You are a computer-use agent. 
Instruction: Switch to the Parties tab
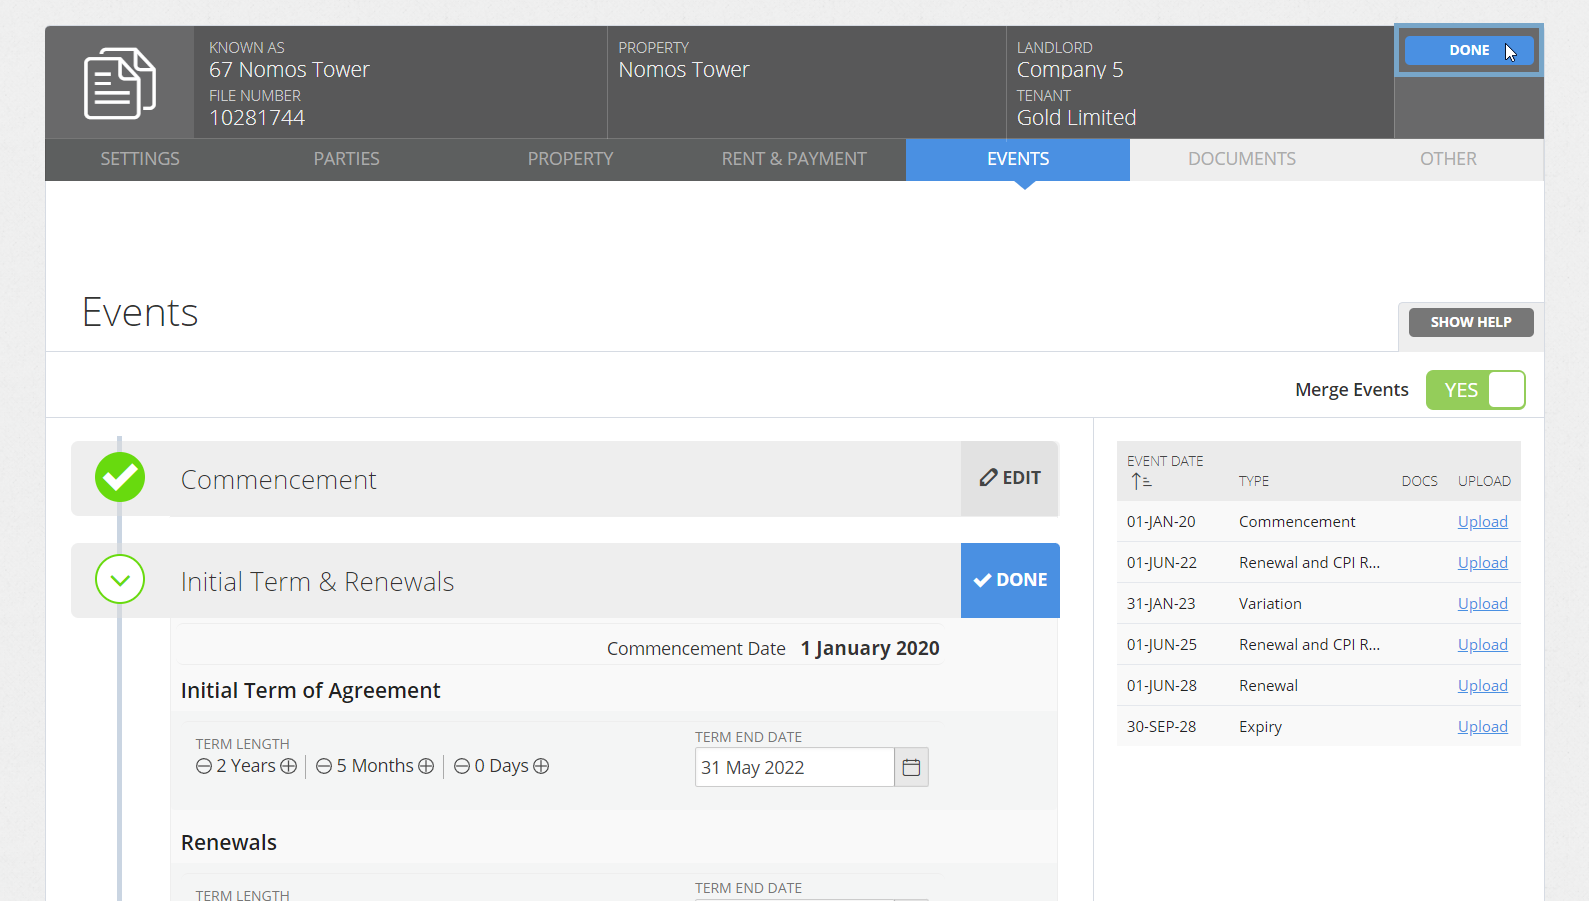pyautogui.click(x=346, y=159)
